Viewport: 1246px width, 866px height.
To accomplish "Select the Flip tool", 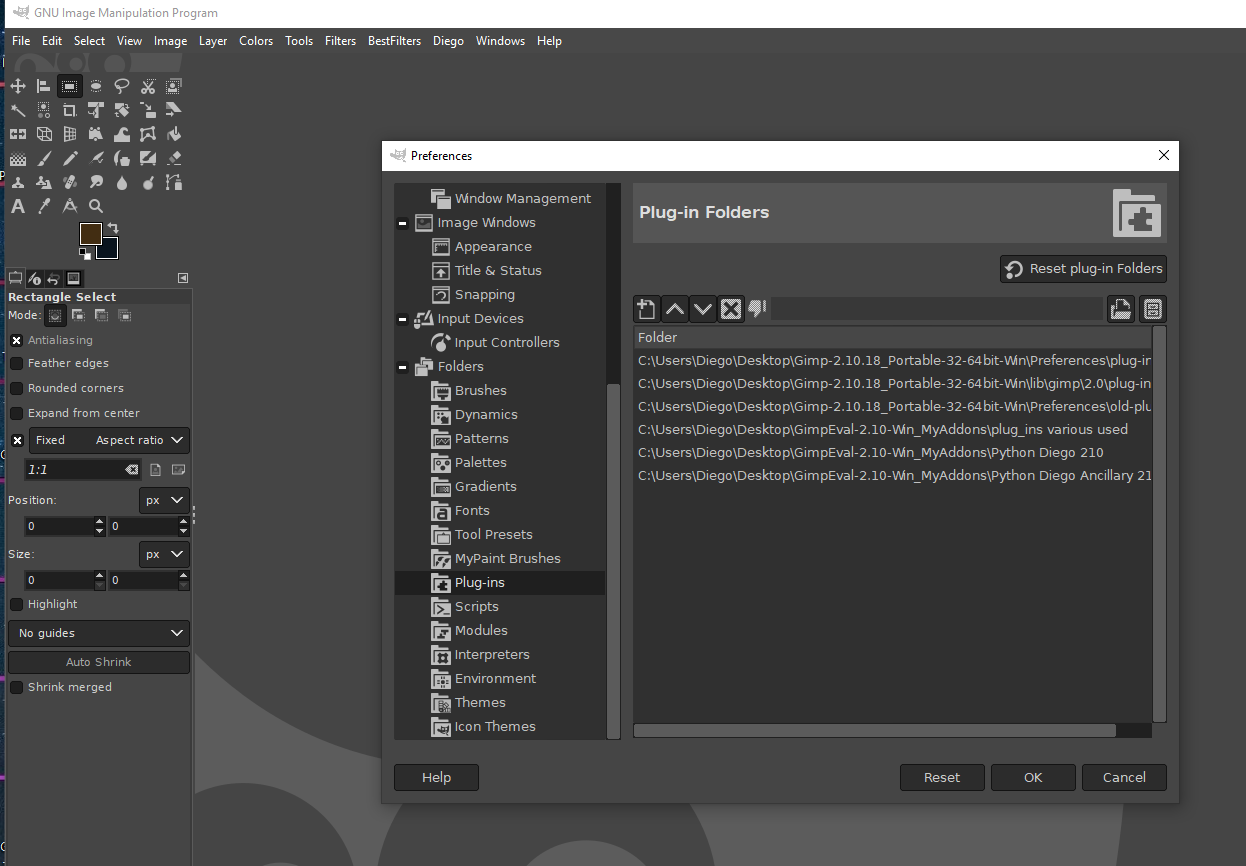I will click(18, 134).
